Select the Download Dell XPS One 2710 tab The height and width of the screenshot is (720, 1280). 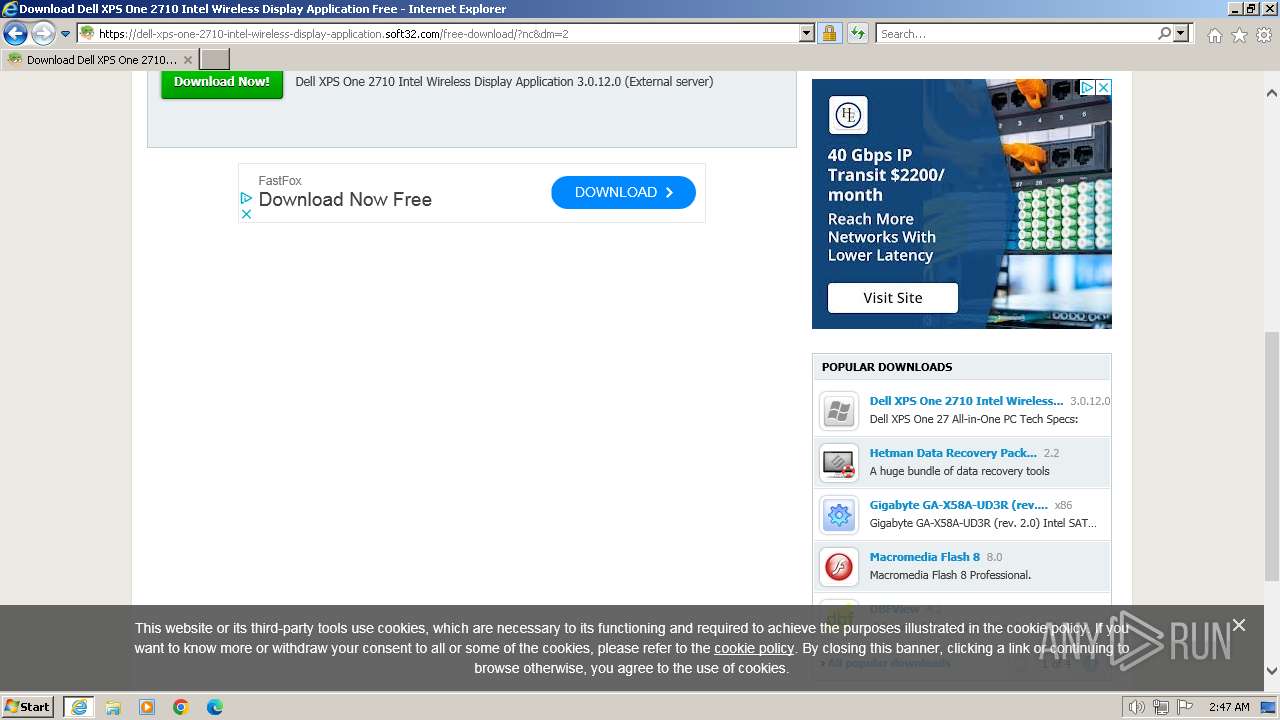click(x=100, y=59)
